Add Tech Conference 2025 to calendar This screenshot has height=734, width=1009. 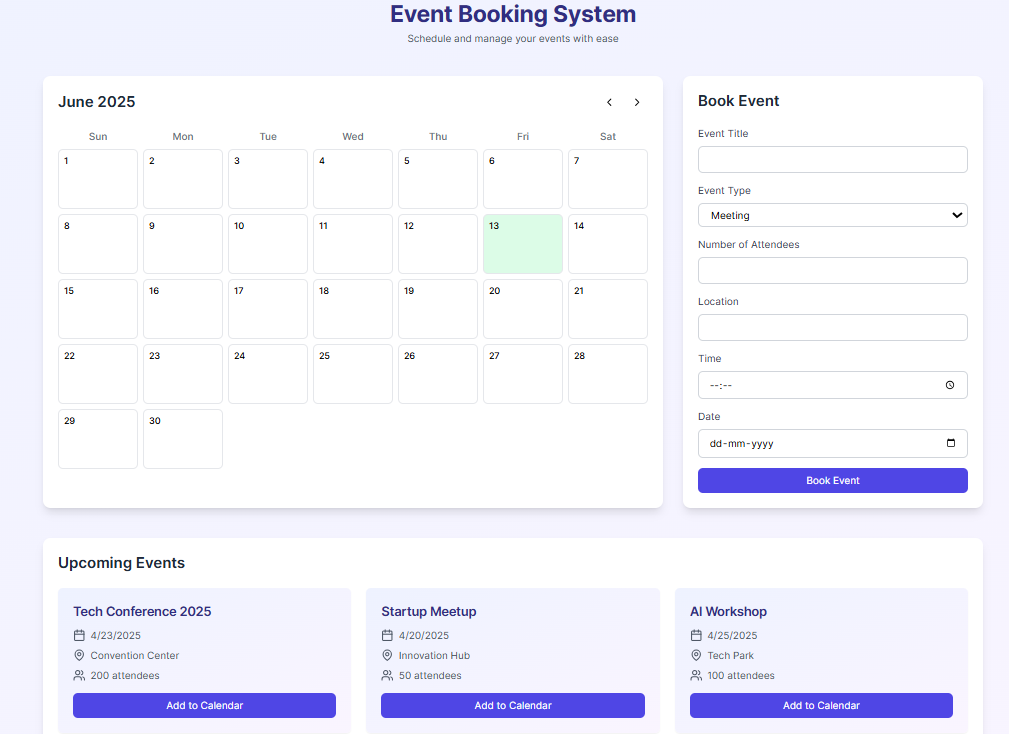(204, 705)
